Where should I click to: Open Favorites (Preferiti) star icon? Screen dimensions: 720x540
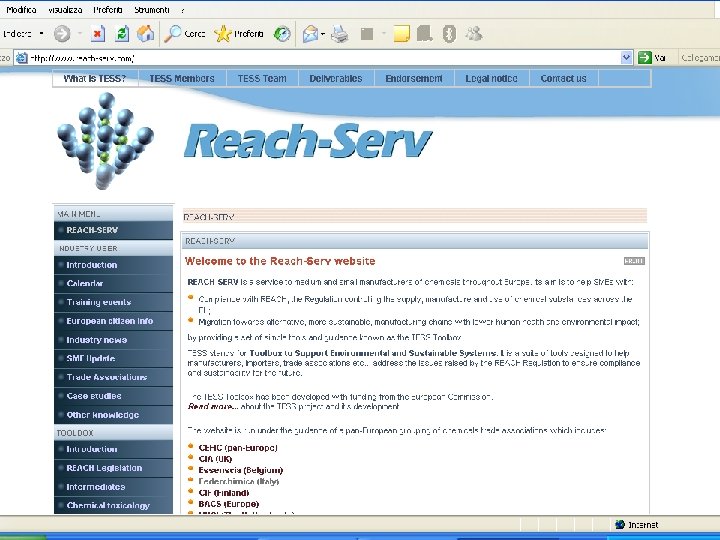(x=223, y=34)
